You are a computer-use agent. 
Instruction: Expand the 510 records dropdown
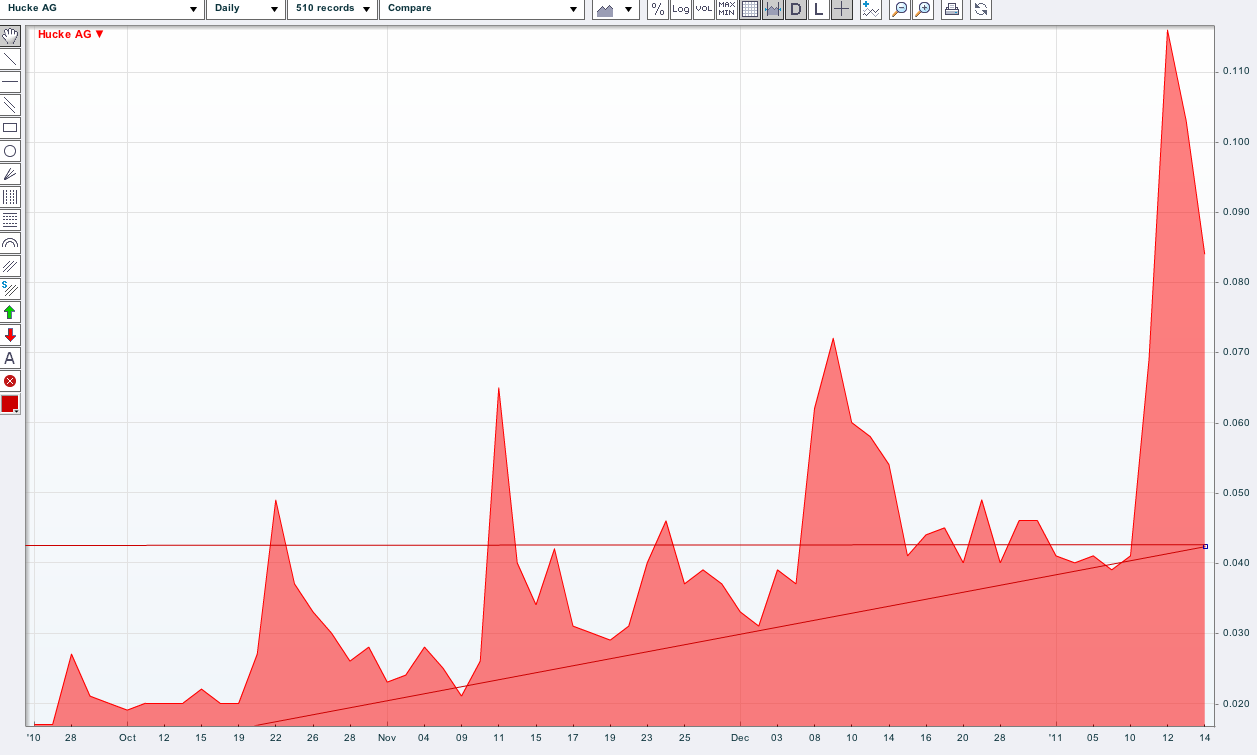click(333, 9)
